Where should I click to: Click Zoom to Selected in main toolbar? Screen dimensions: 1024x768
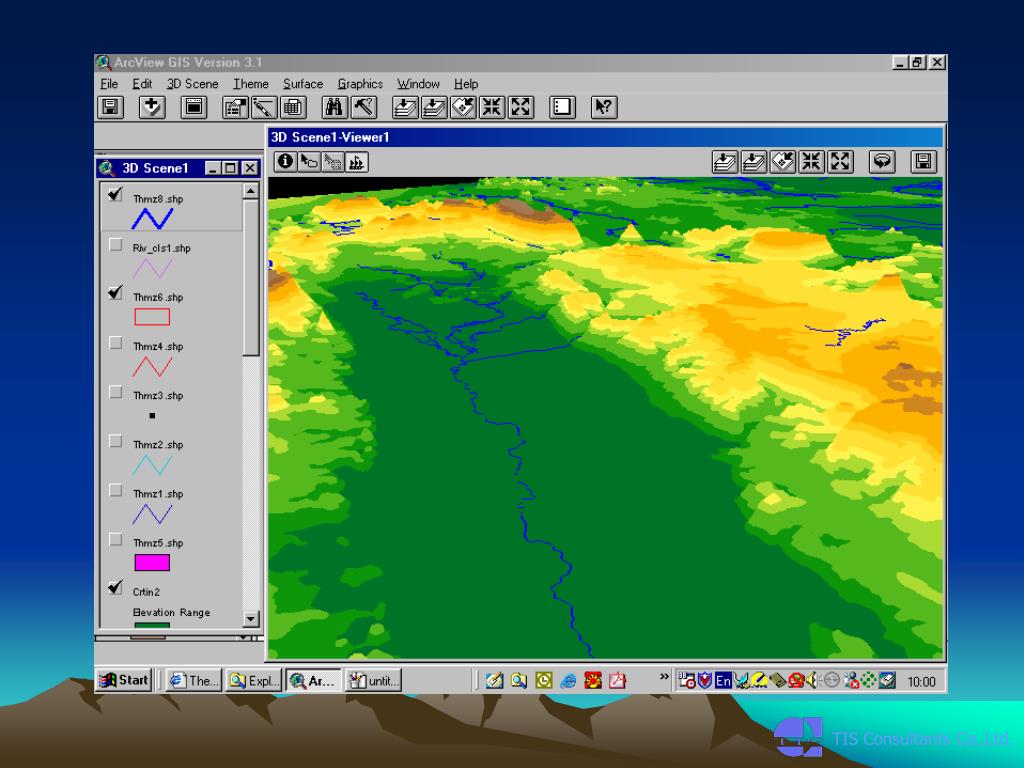pos(463,107)
